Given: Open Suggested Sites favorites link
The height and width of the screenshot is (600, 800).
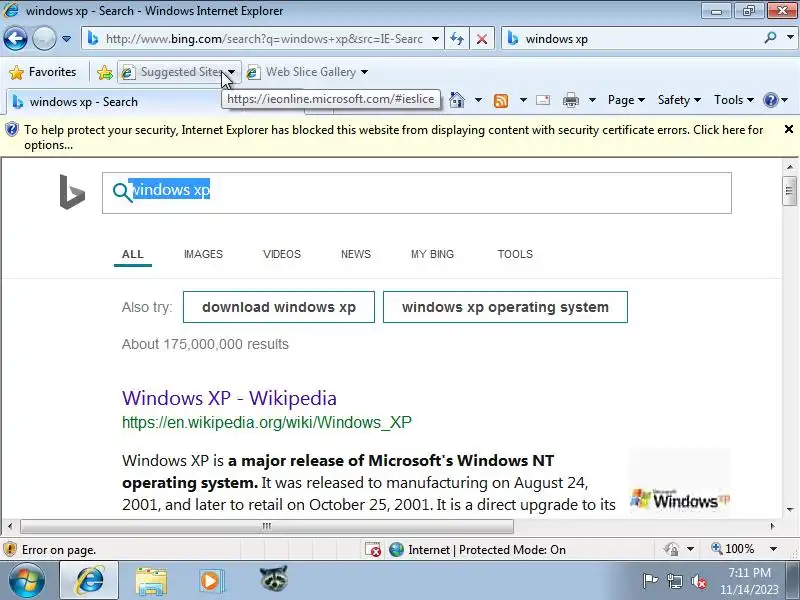Looking at the screenshot, I should click(x=172, y=72).
